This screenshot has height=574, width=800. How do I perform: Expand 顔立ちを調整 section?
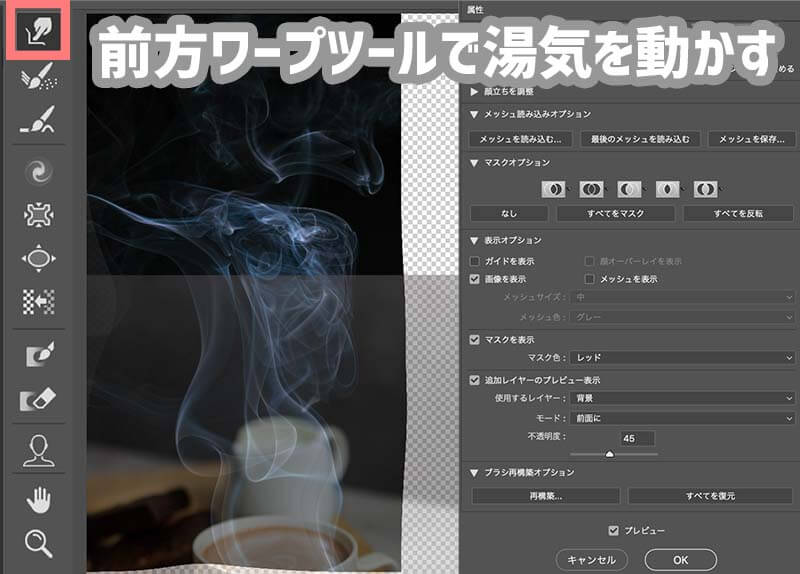[474, 92]
